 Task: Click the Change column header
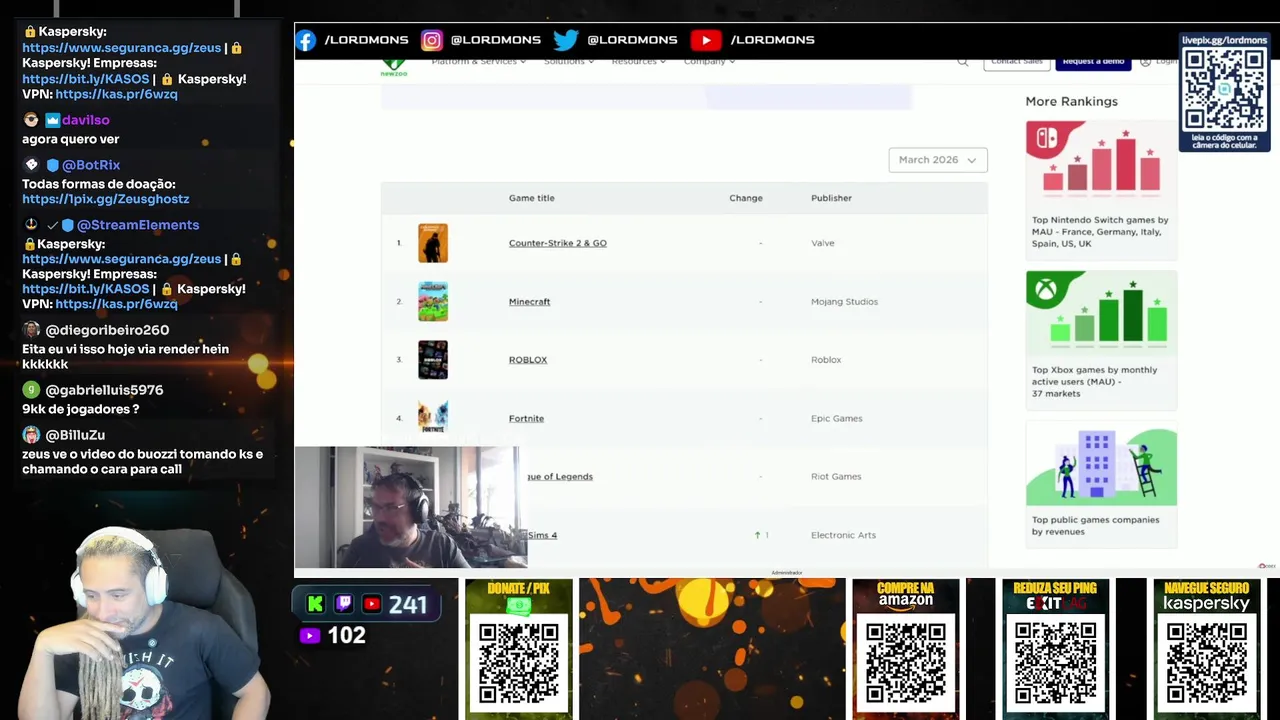click(746, 198)
